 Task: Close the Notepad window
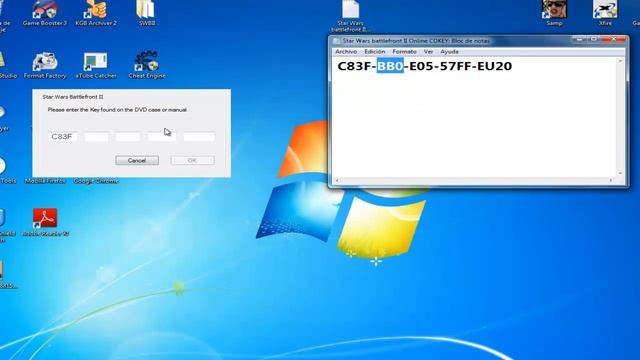click(x=614, y=39)
